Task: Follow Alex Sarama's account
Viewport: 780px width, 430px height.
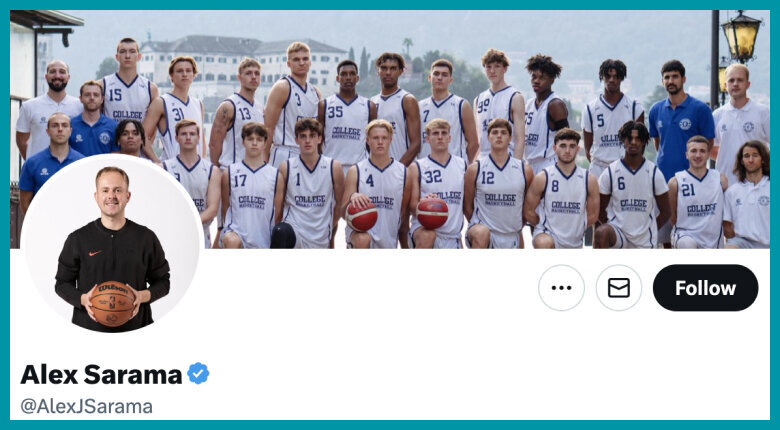Action: (705, 288)
